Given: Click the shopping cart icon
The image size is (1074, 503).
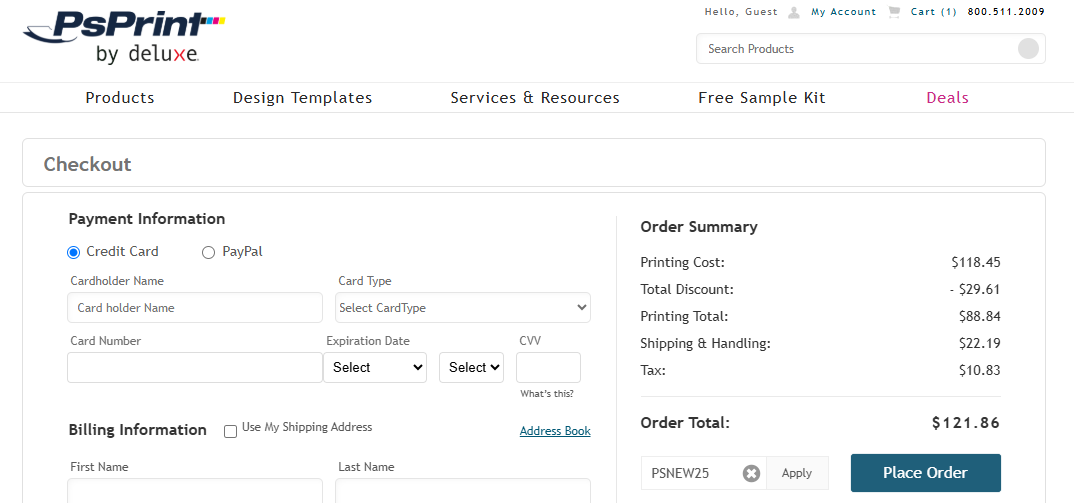Looking at the screenshot, I should [x=894, y=12].
